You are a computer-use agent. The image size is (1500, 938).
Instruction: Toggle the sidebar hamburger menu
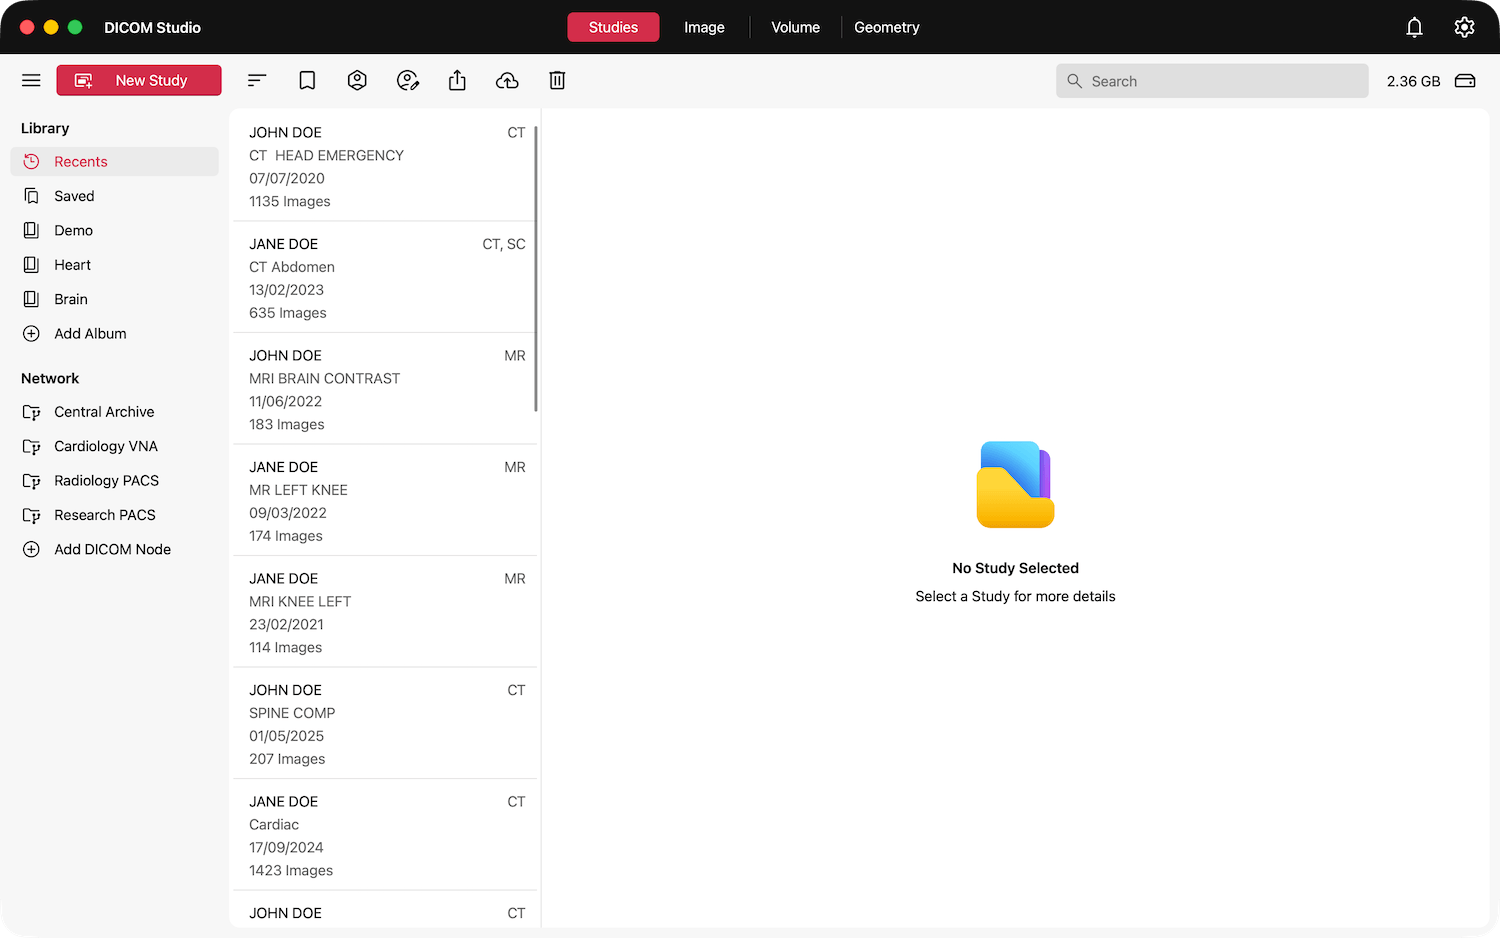[x=31, y=80]
